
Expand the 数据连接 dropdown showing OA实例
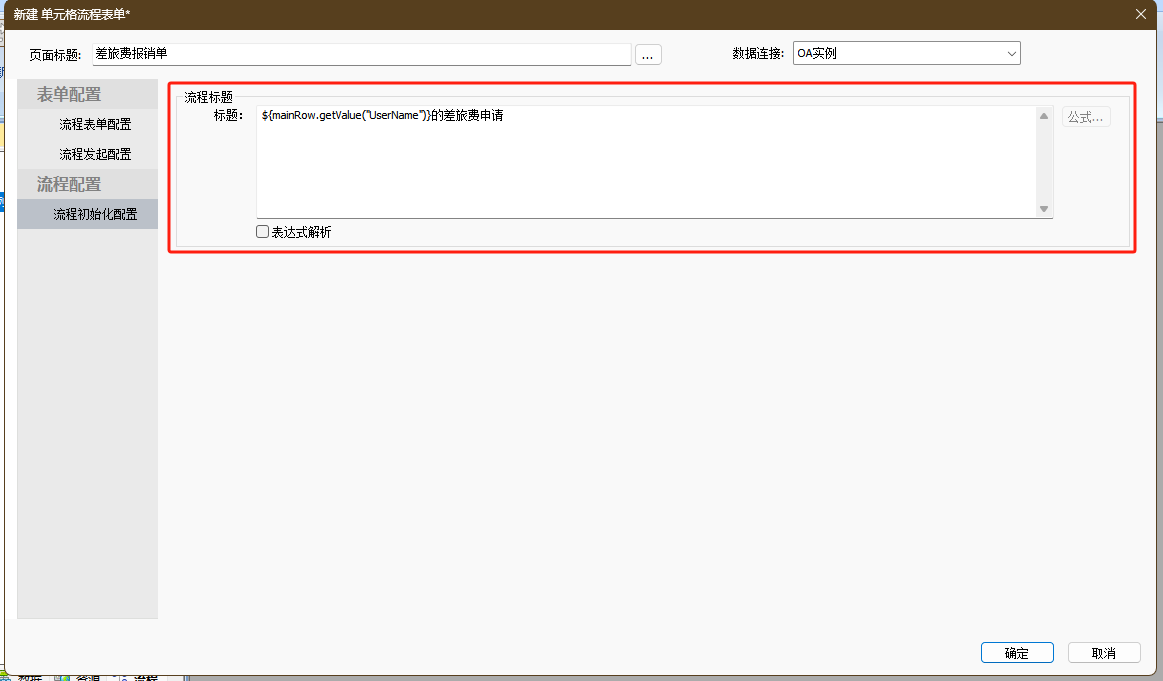click(x=906, y=53)
